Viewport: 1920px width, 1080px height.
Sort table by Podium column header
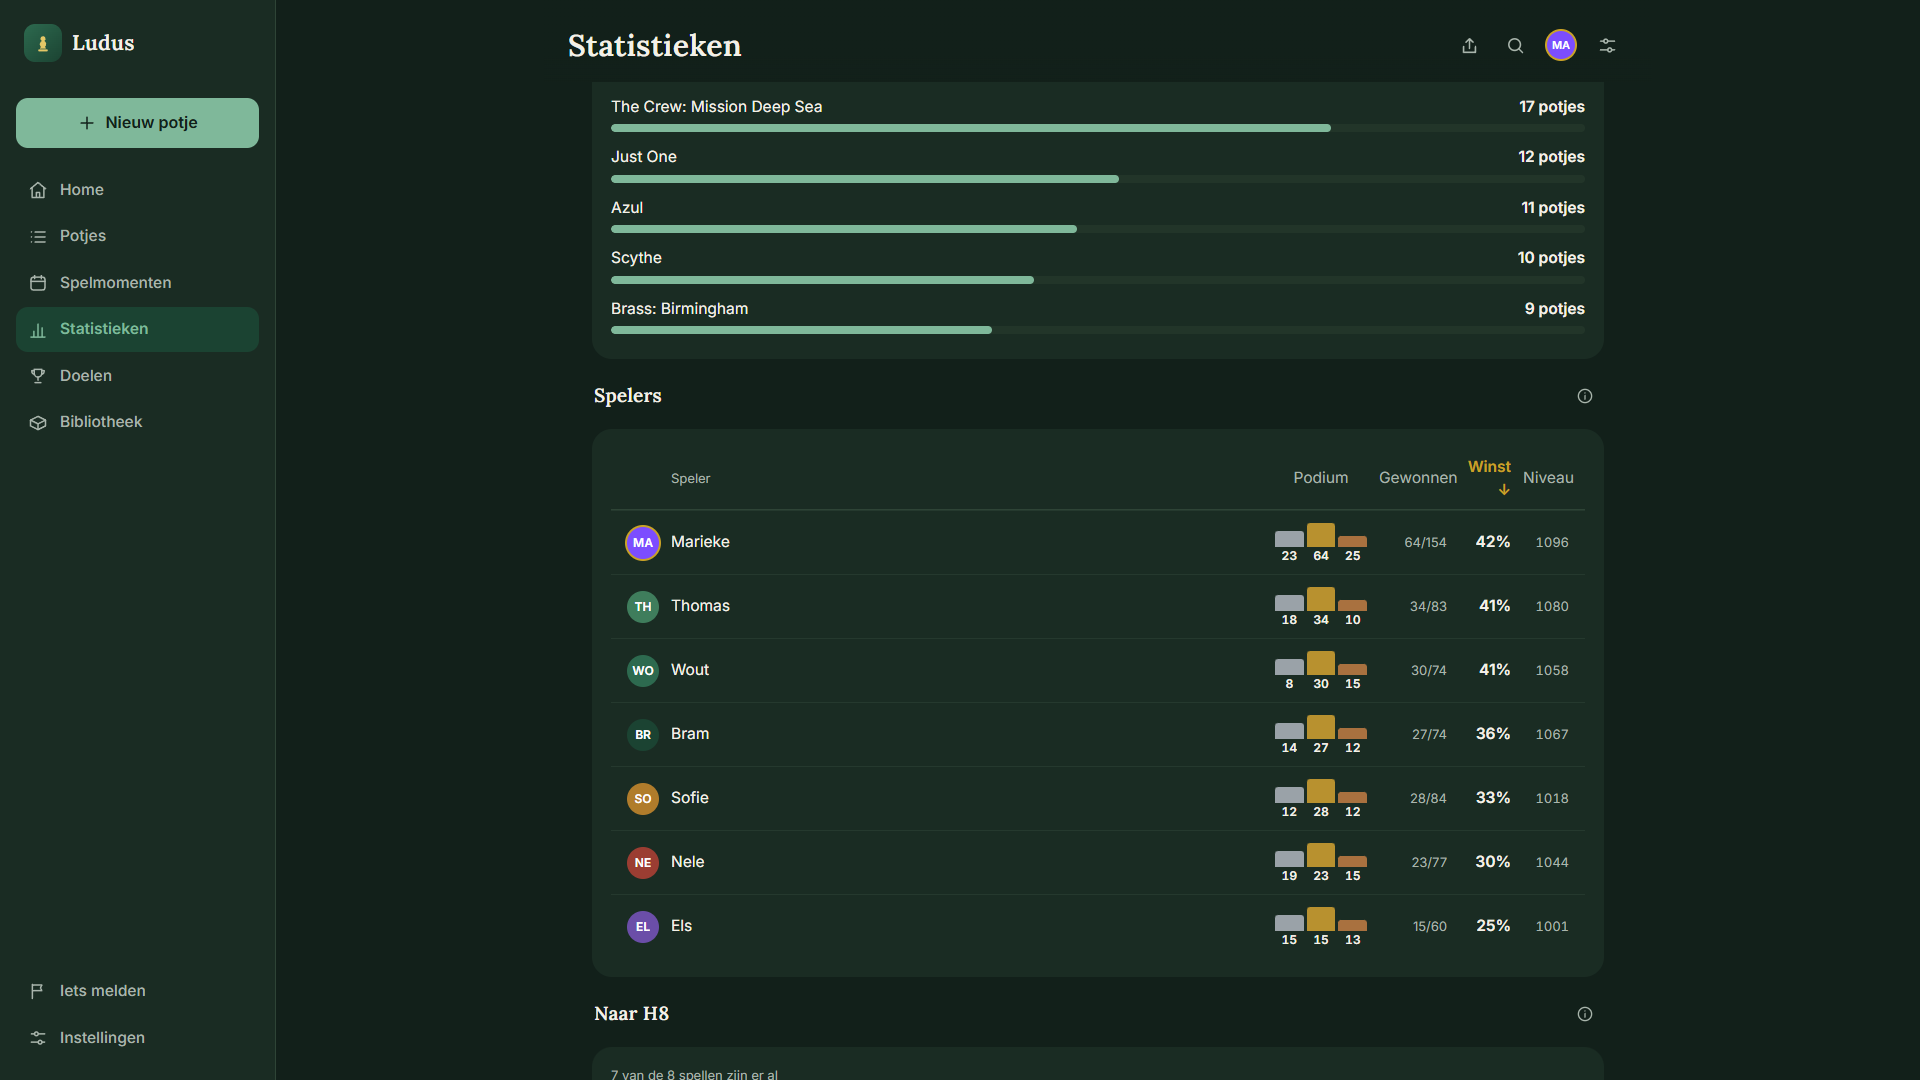pyautogui.click(x=1320, y=478)
